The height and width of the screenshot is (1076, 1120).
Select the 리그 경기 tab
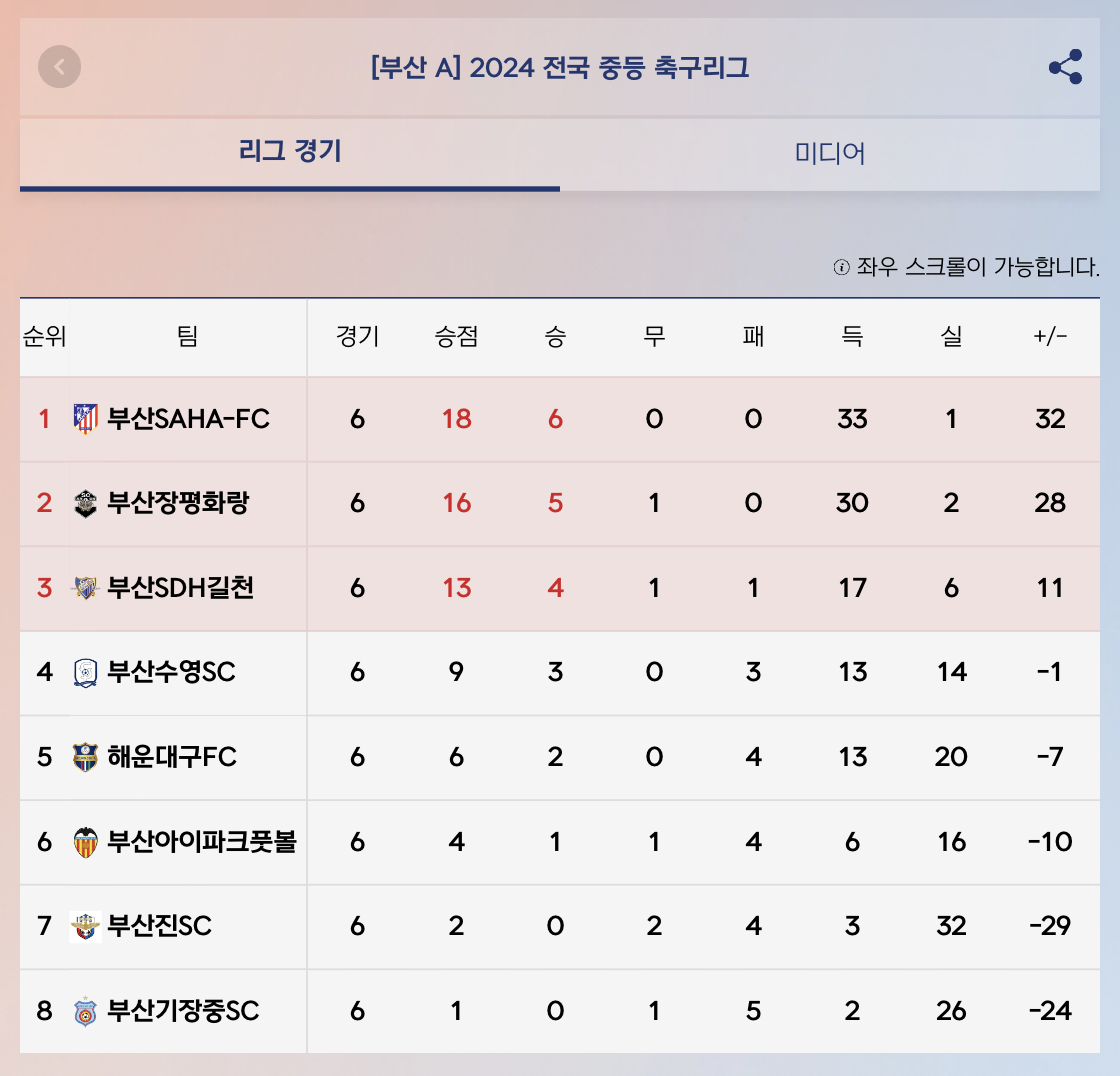tap(290, 152)
